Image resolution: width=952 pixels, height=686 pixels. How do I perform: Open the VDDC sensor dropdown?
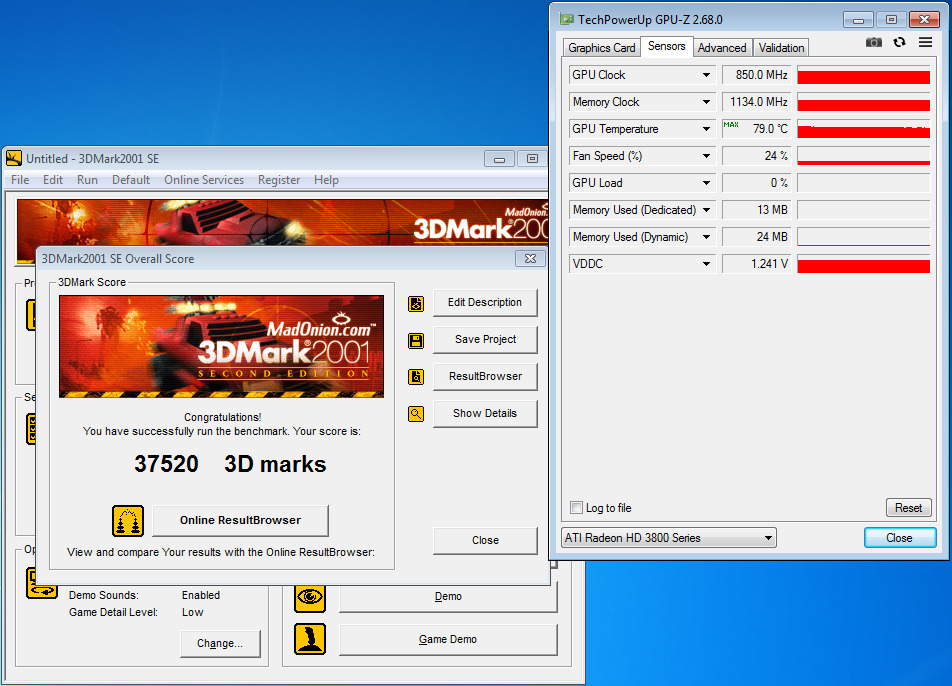(x=706, y=264)
